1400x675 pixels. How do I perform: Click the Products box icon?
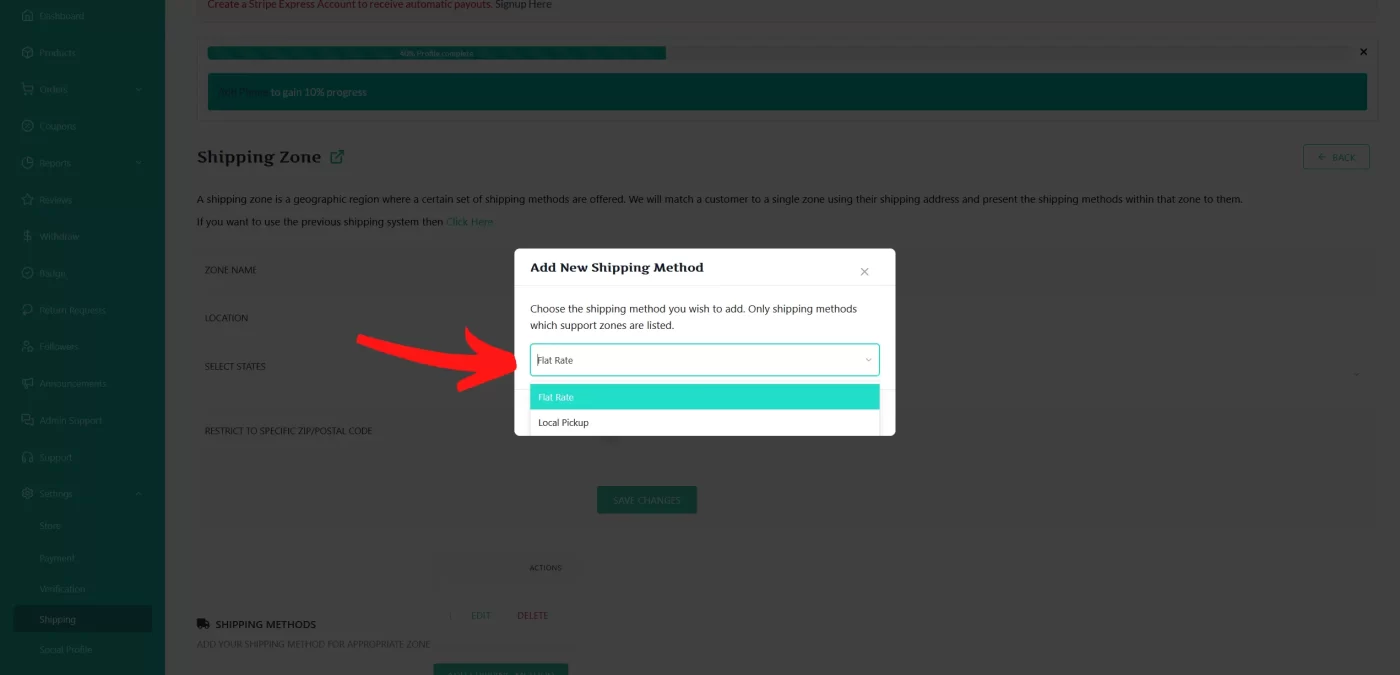click(x=27, y=53)
